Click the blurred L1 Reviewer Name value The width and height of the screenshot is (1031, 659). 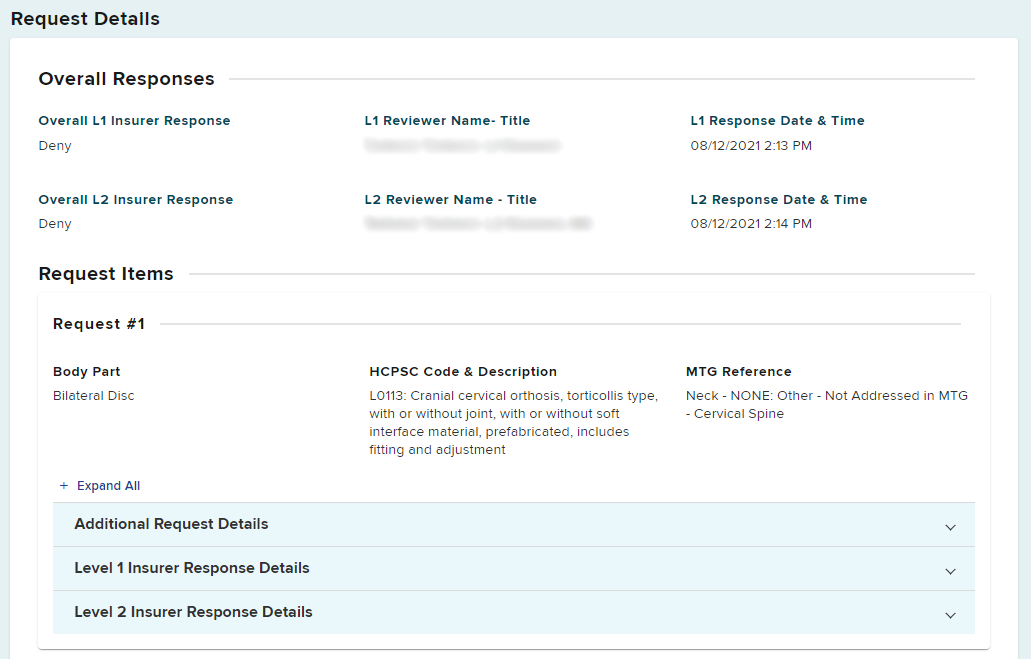click(x=462, y=146)
